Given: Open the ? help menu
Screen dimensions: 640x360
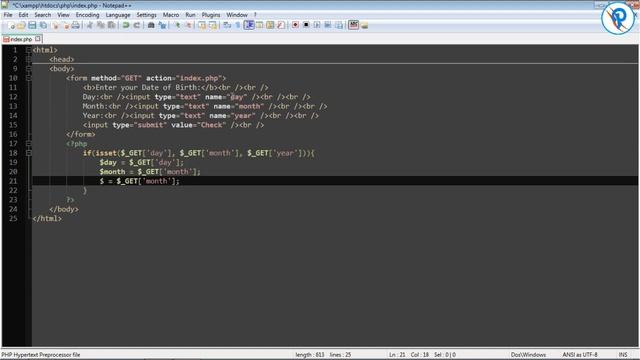Looking at the screenshot, I should tap(255, 15).
